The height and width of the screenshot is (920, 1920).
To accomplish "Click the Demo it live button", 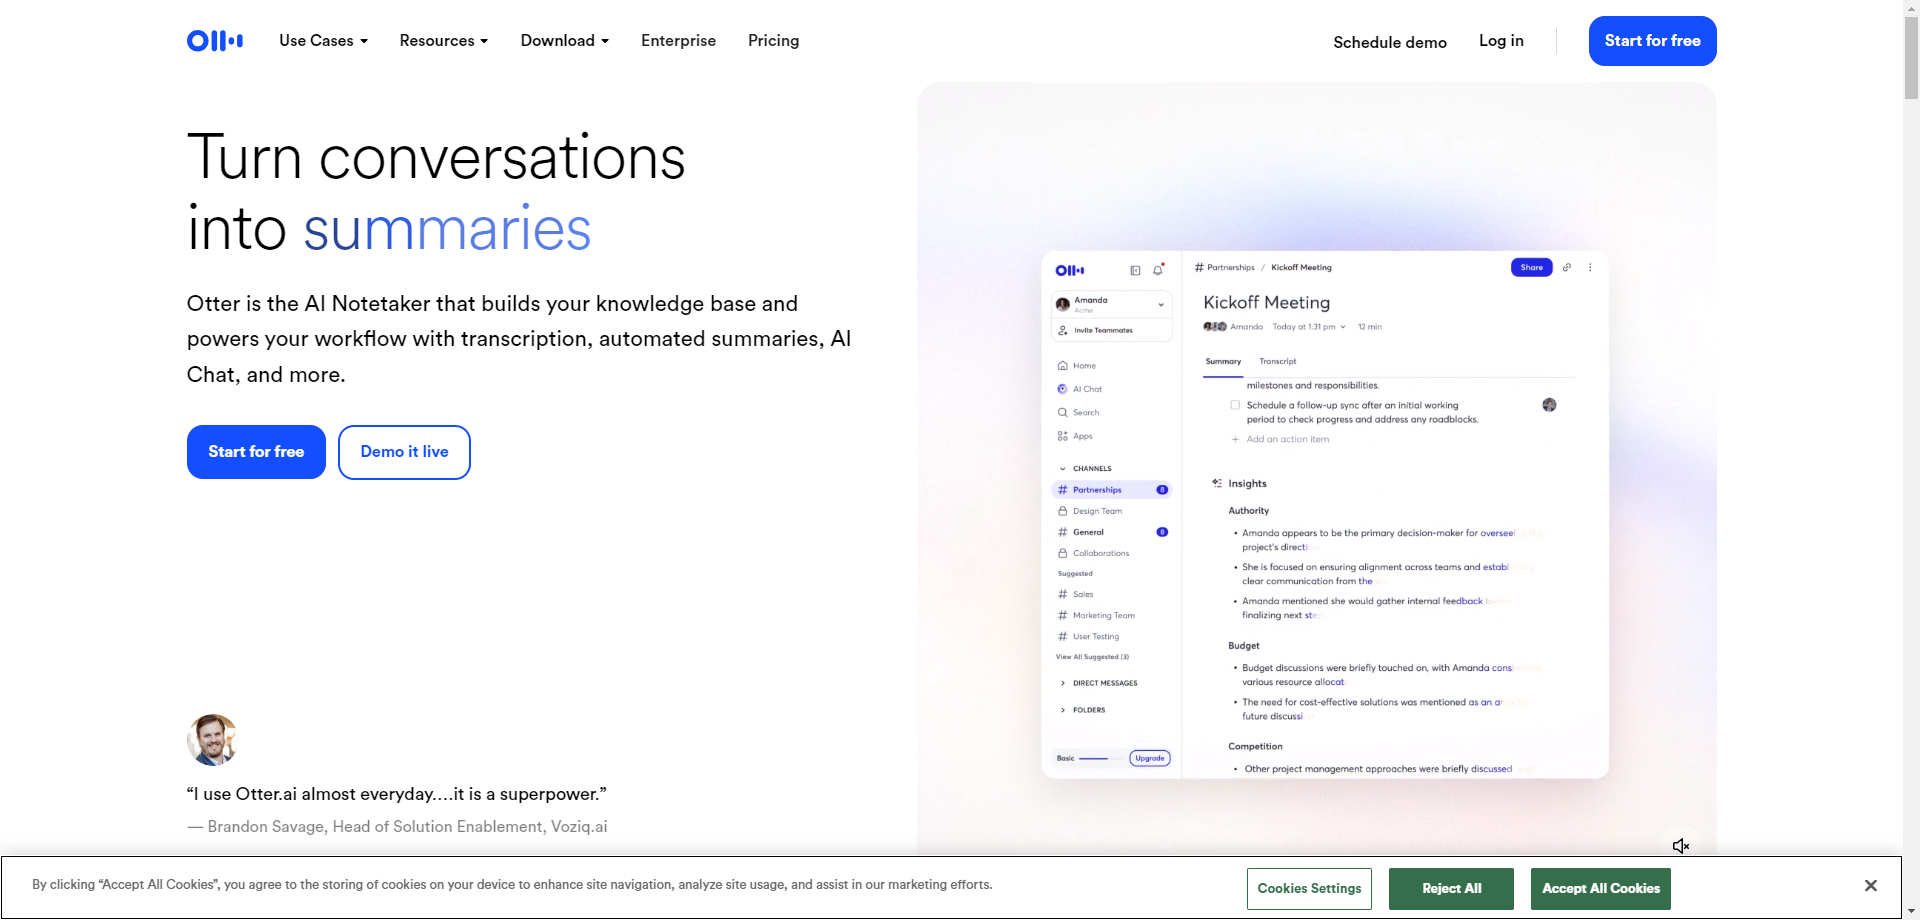I will [404, 452].
